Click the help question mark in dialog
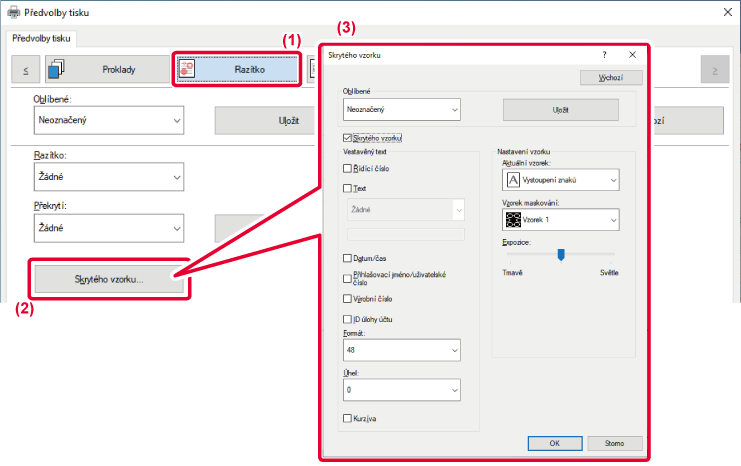The width and height of the screenshot is (741, 466). coord(605,56)
